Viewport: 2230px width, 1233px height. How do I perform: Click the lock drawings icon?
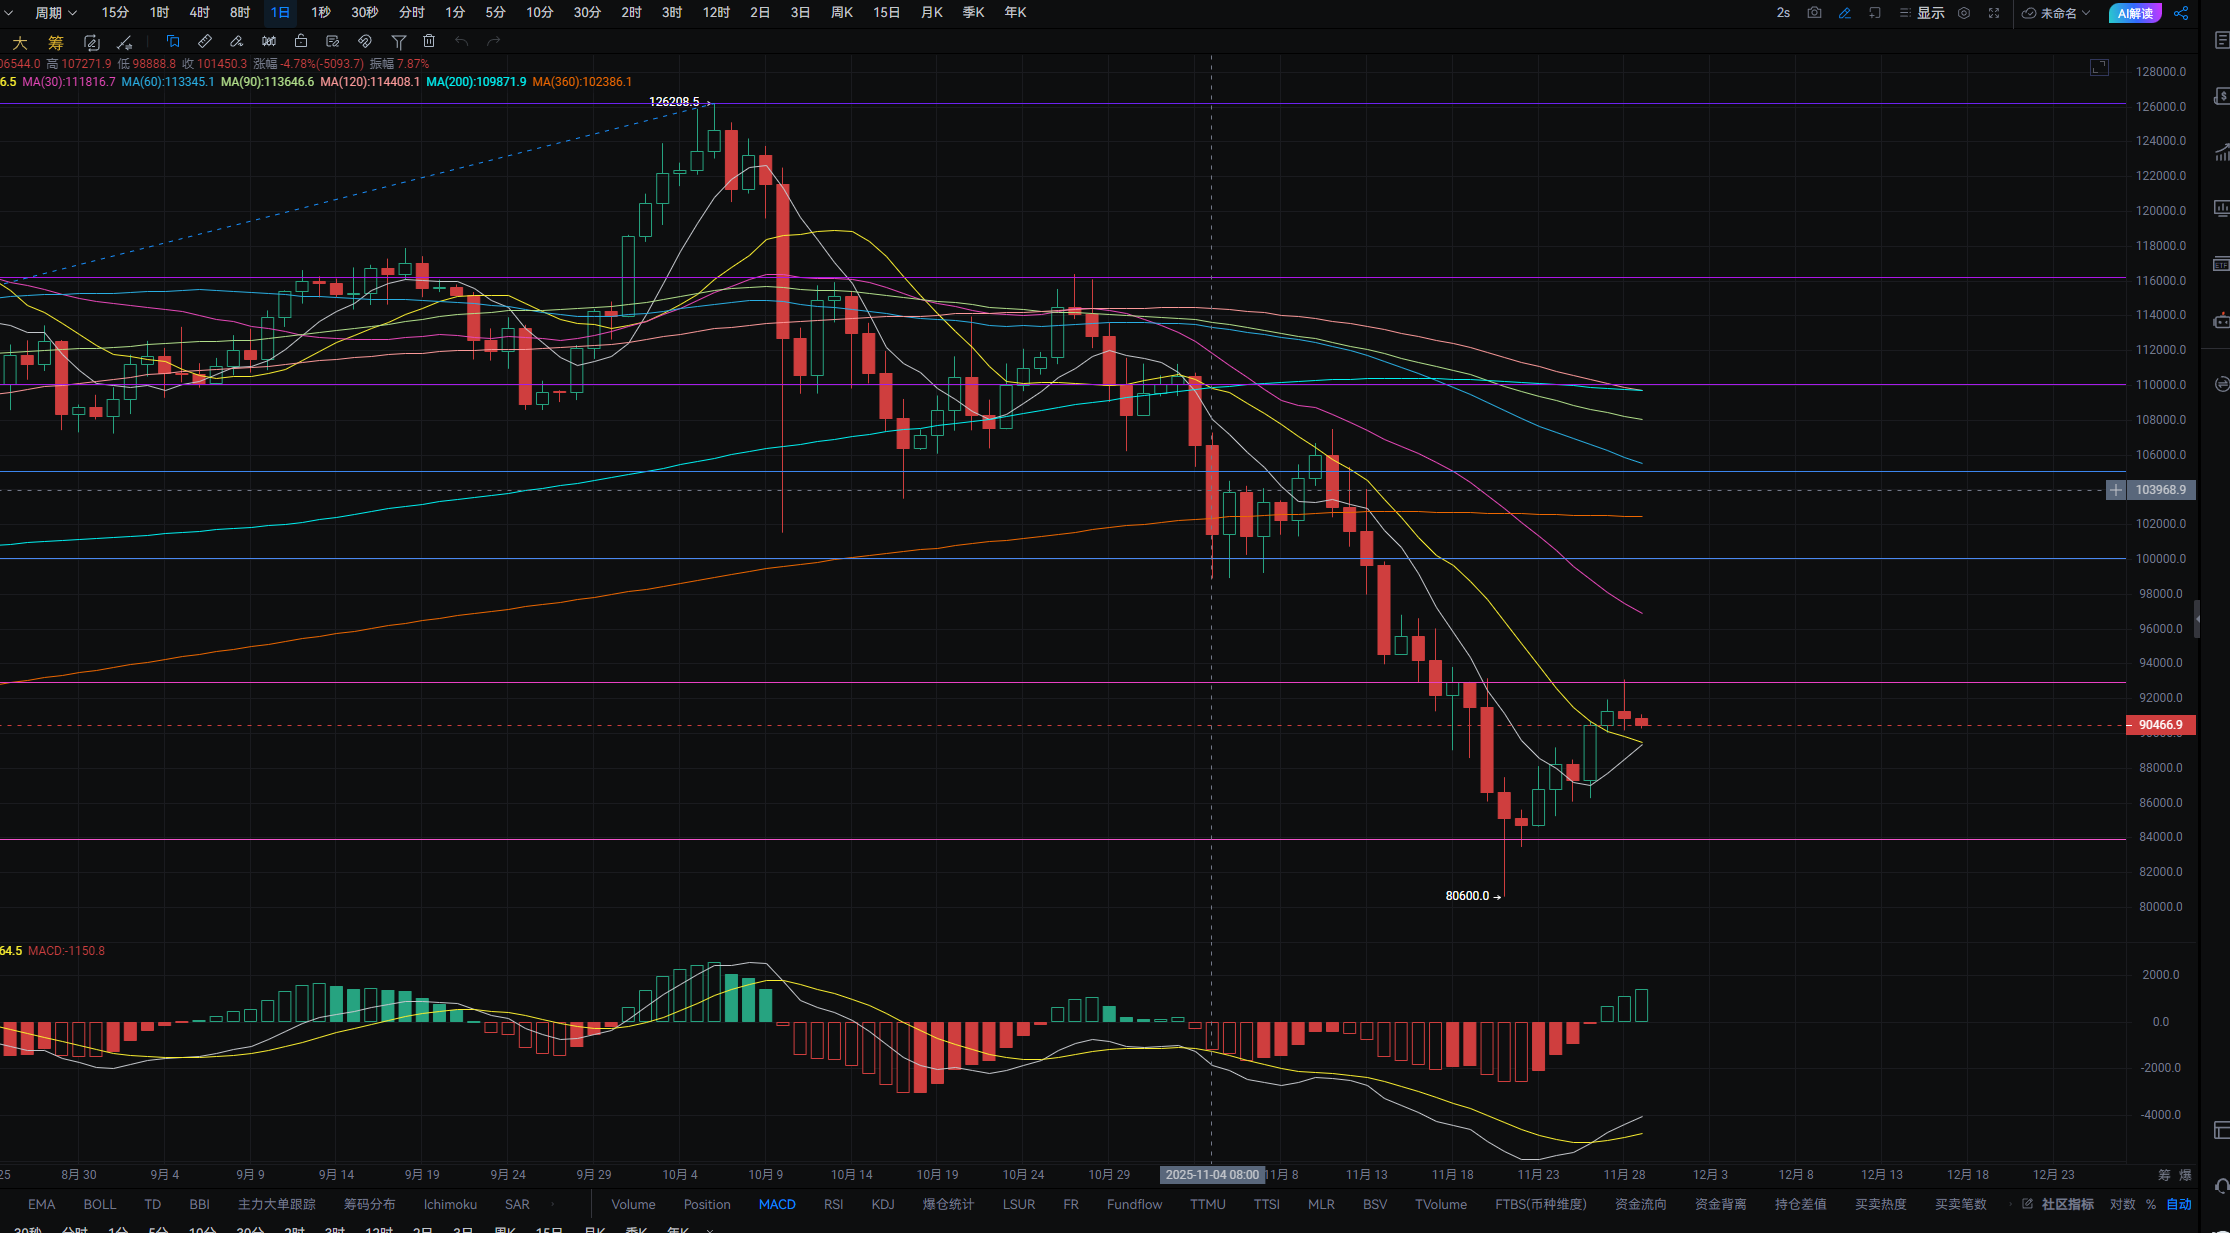click(301, 41)
